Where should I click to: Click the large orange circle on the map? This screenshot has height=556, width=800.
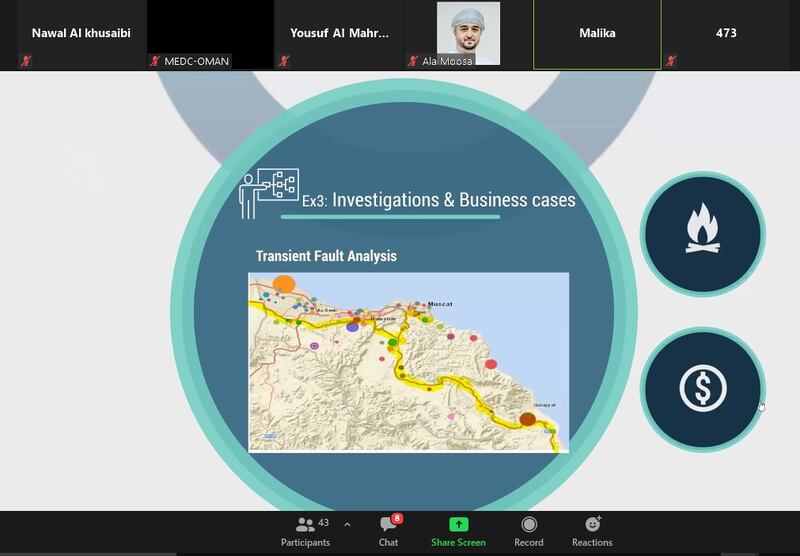pyautogui.click(x=284, y=284)
